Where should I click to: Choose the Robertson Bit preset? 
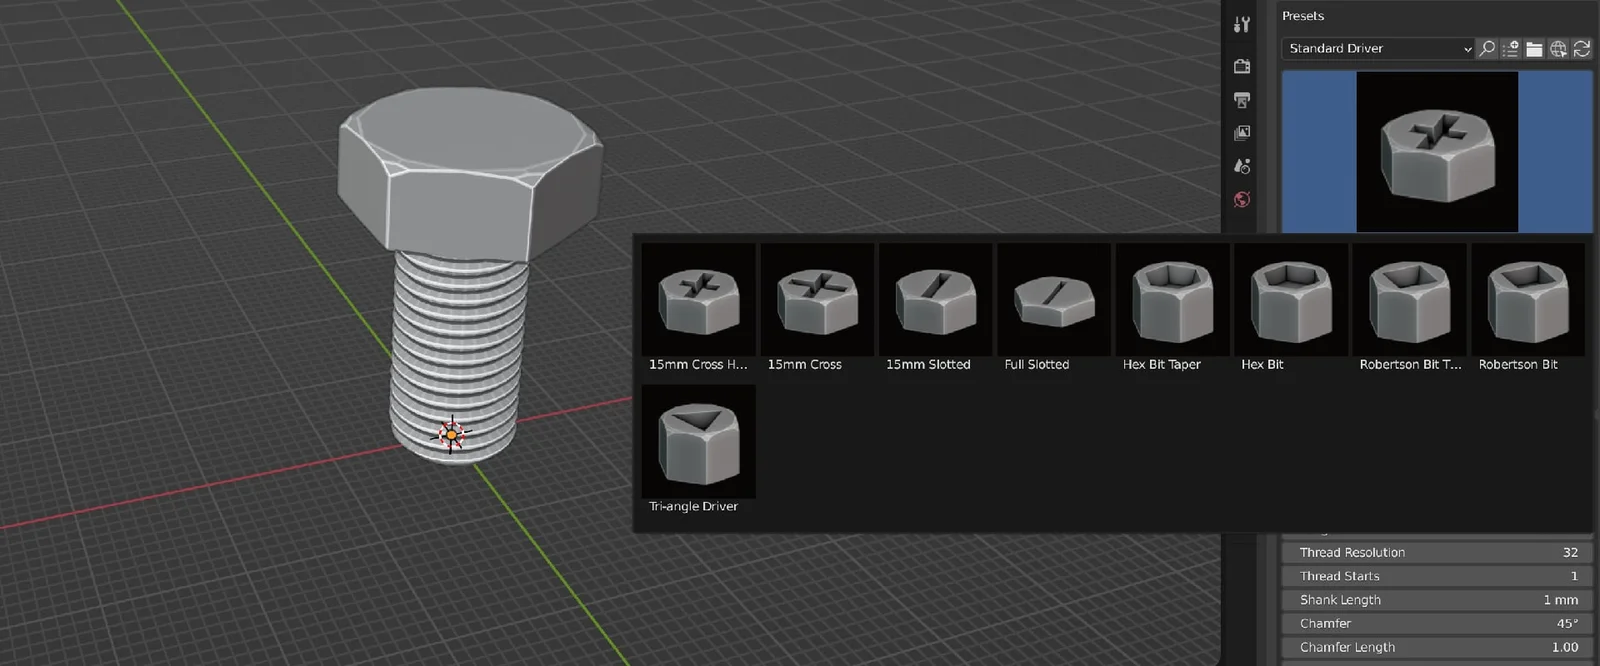pyautogui.click(x=1528, y=309)
